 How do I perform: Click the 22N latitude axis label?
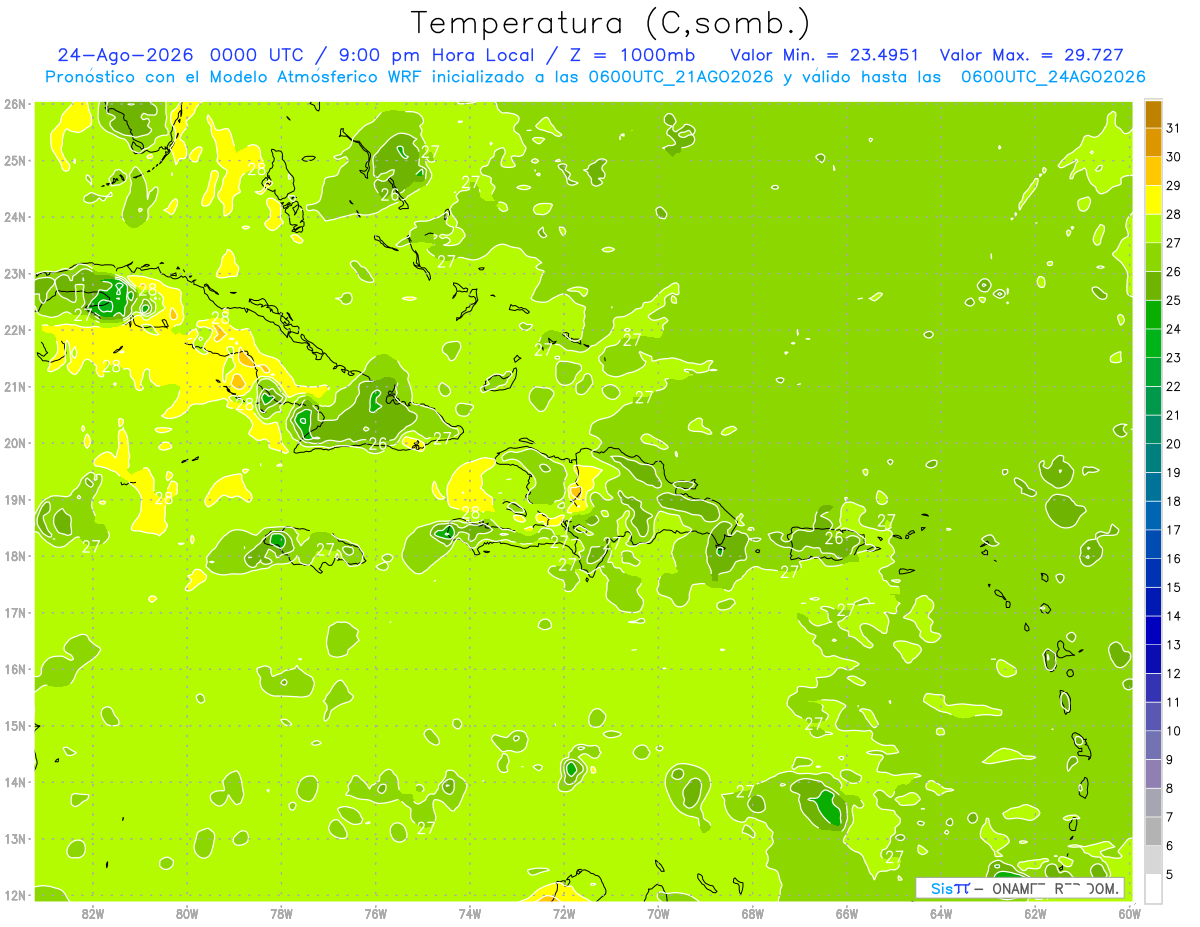[15, 330]
